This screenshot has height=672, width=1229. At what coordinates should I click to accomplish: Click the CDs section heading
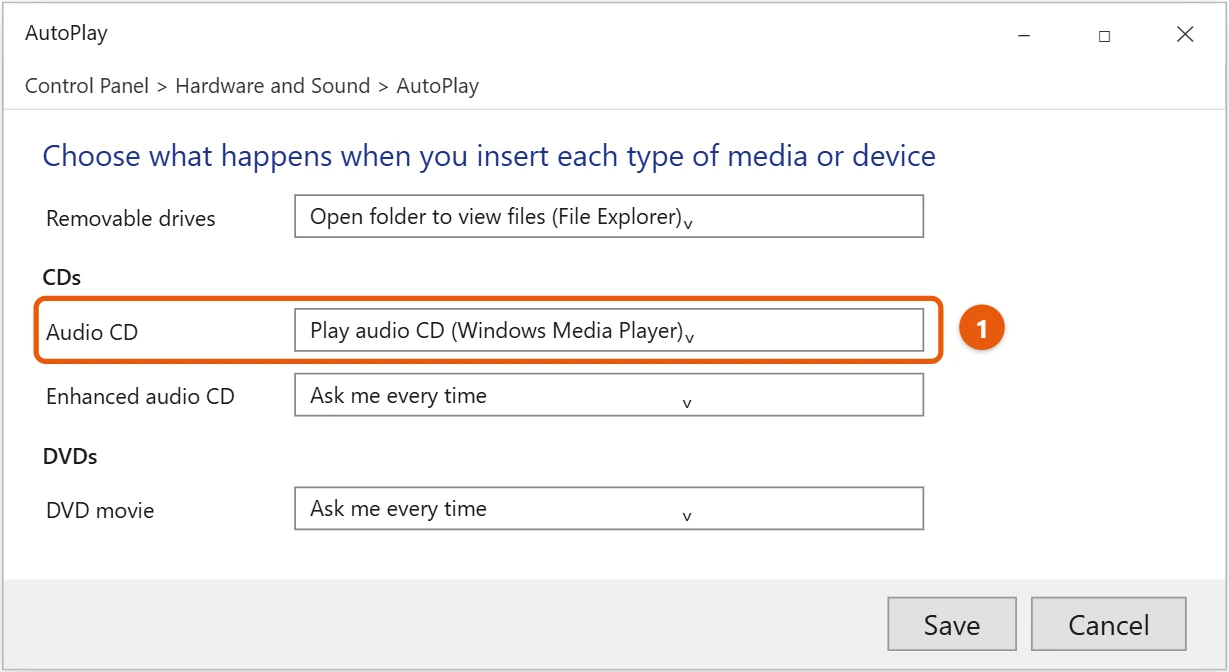(62, 276)
